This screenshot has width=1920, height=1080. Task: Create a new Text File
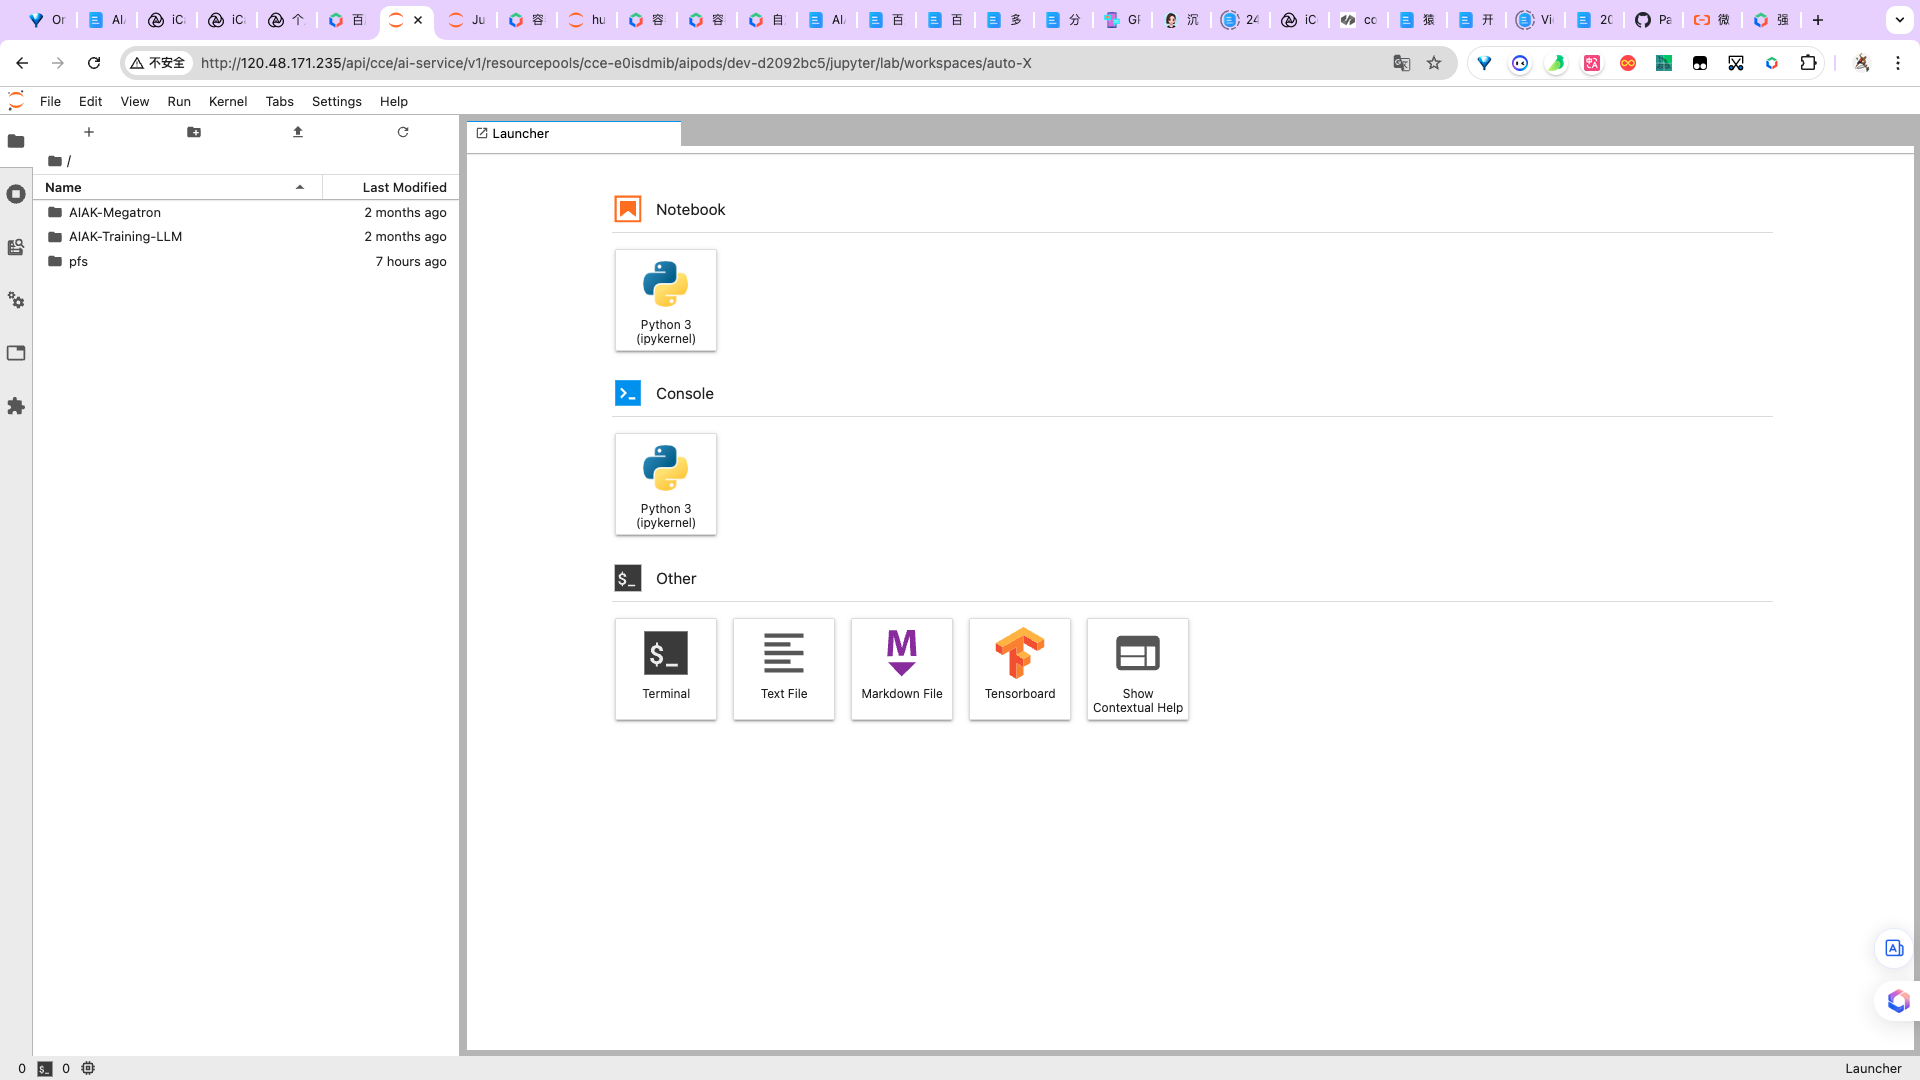784,669
